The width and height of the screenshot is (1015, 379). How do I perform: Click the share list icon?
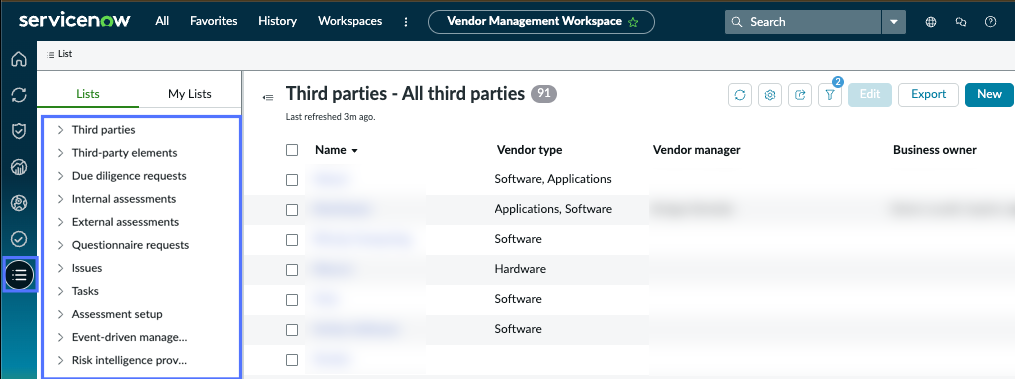(x=799, y=95)
